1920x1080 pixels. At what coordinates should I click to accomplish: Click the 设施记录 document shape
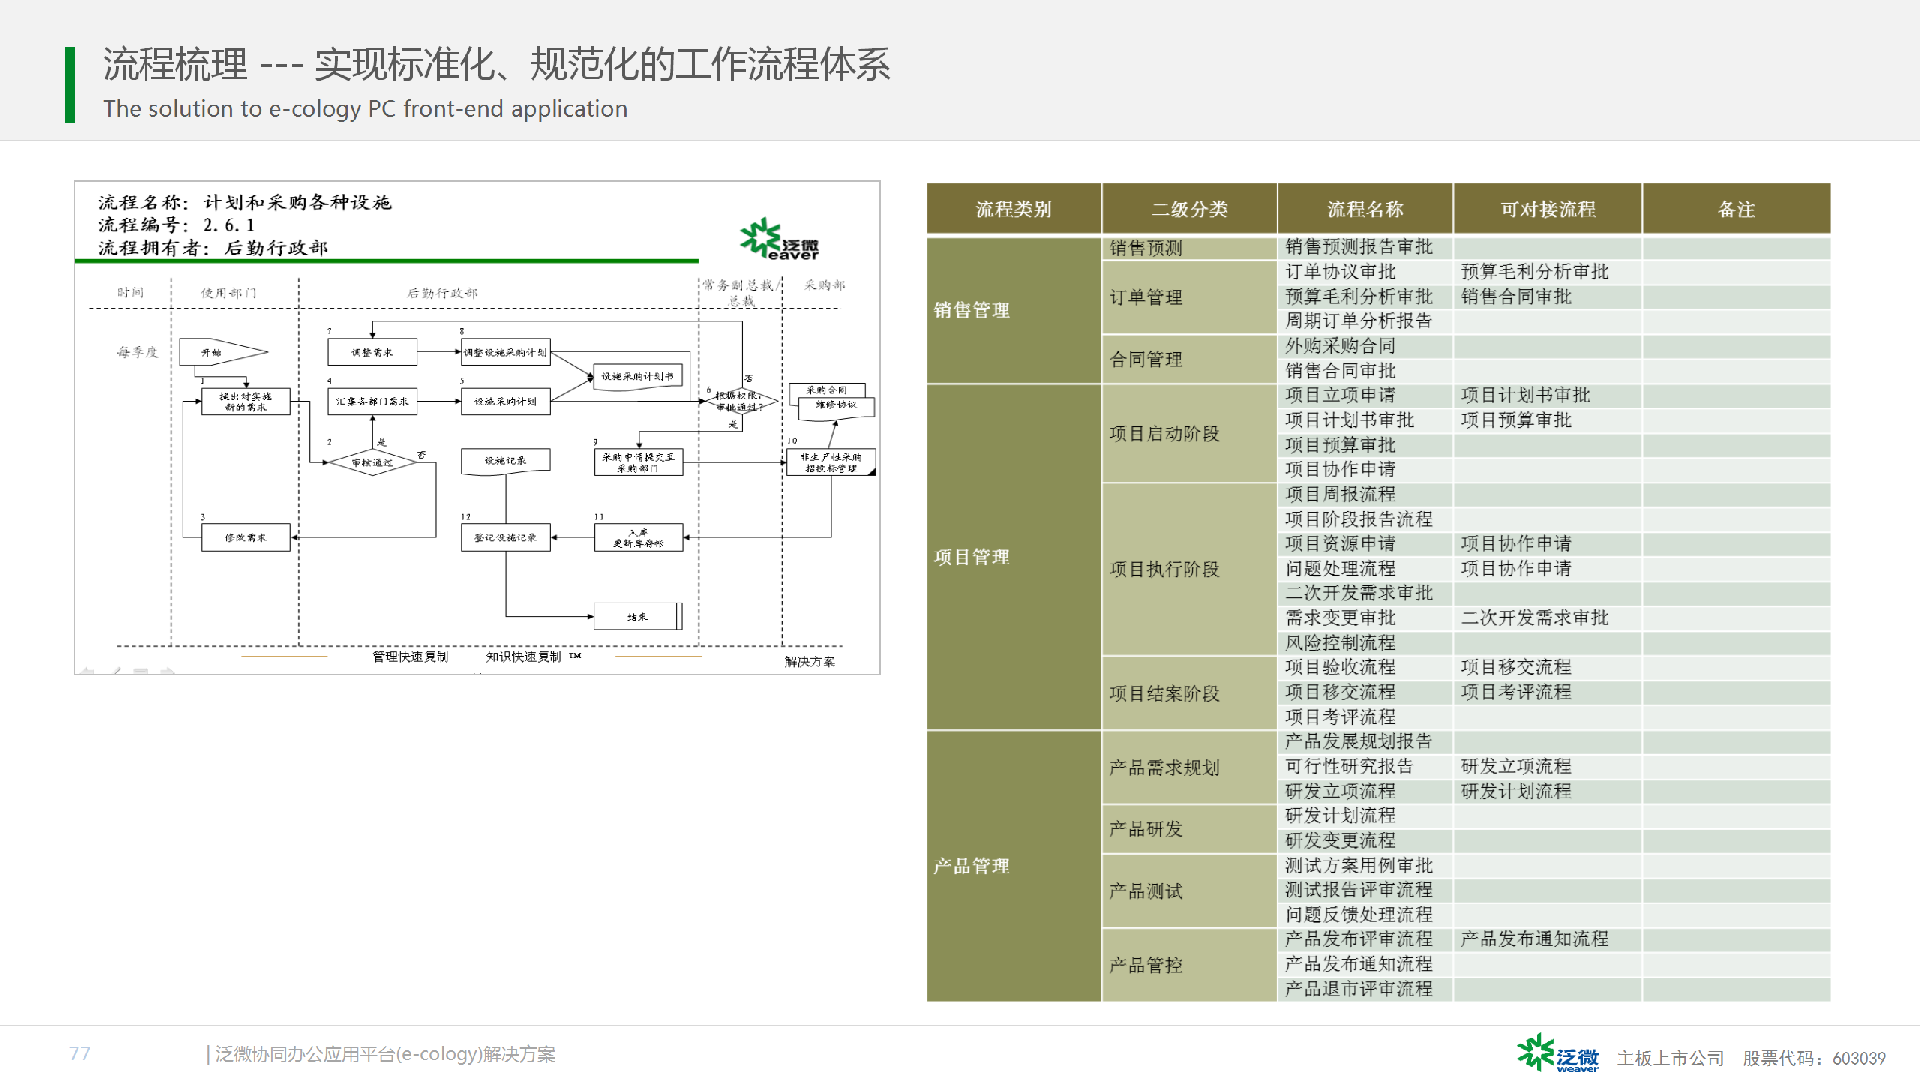tap(505, 461)
